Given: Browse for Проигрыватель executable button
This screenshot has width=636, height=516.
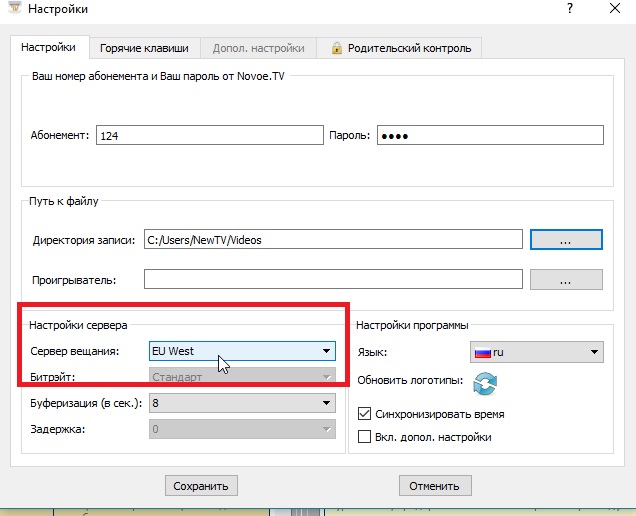Looking at the screenshot, I should pyautogui.click(x=566, y=280).
